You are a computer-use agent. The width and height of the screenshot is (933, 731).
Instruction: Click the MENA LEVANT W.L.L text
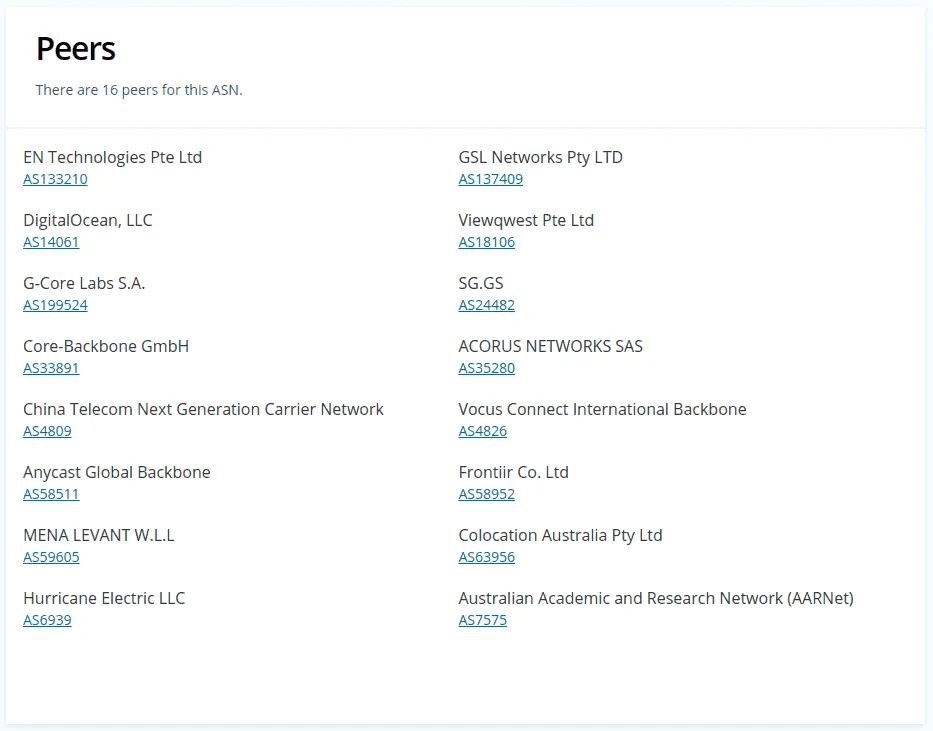(99, 535)
